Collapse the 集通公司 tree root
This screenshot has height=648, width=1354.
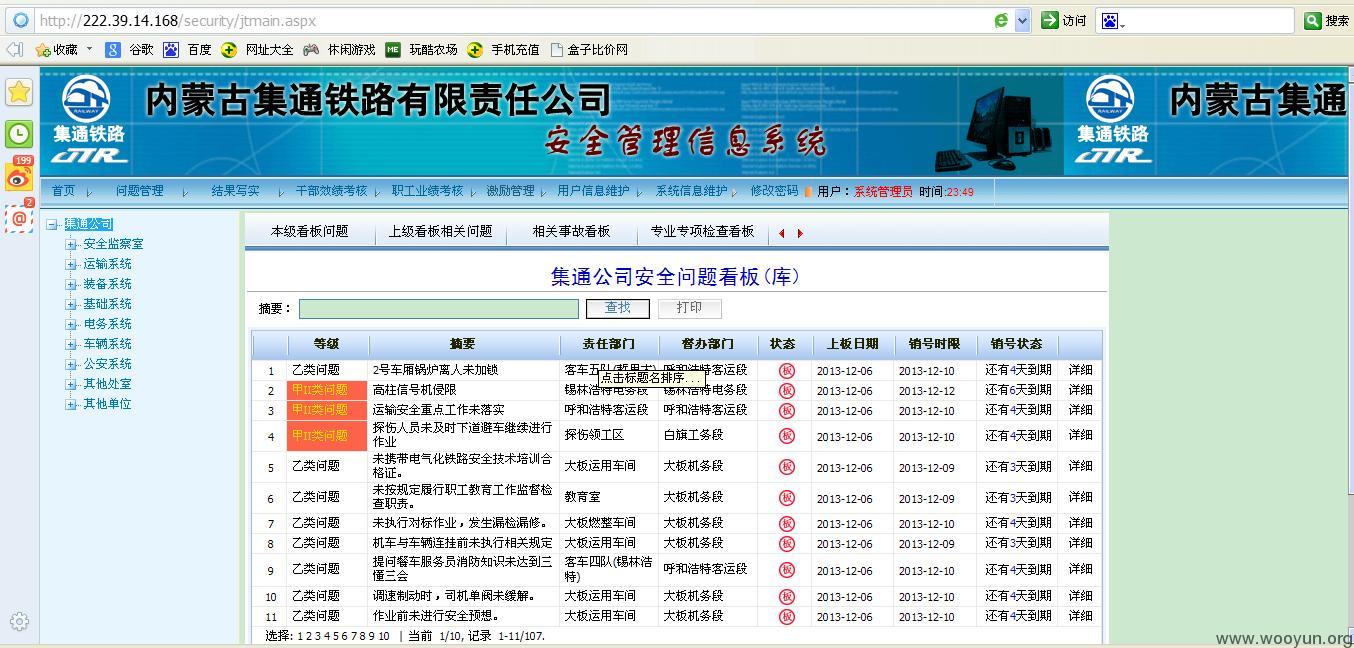coord(51,225)
